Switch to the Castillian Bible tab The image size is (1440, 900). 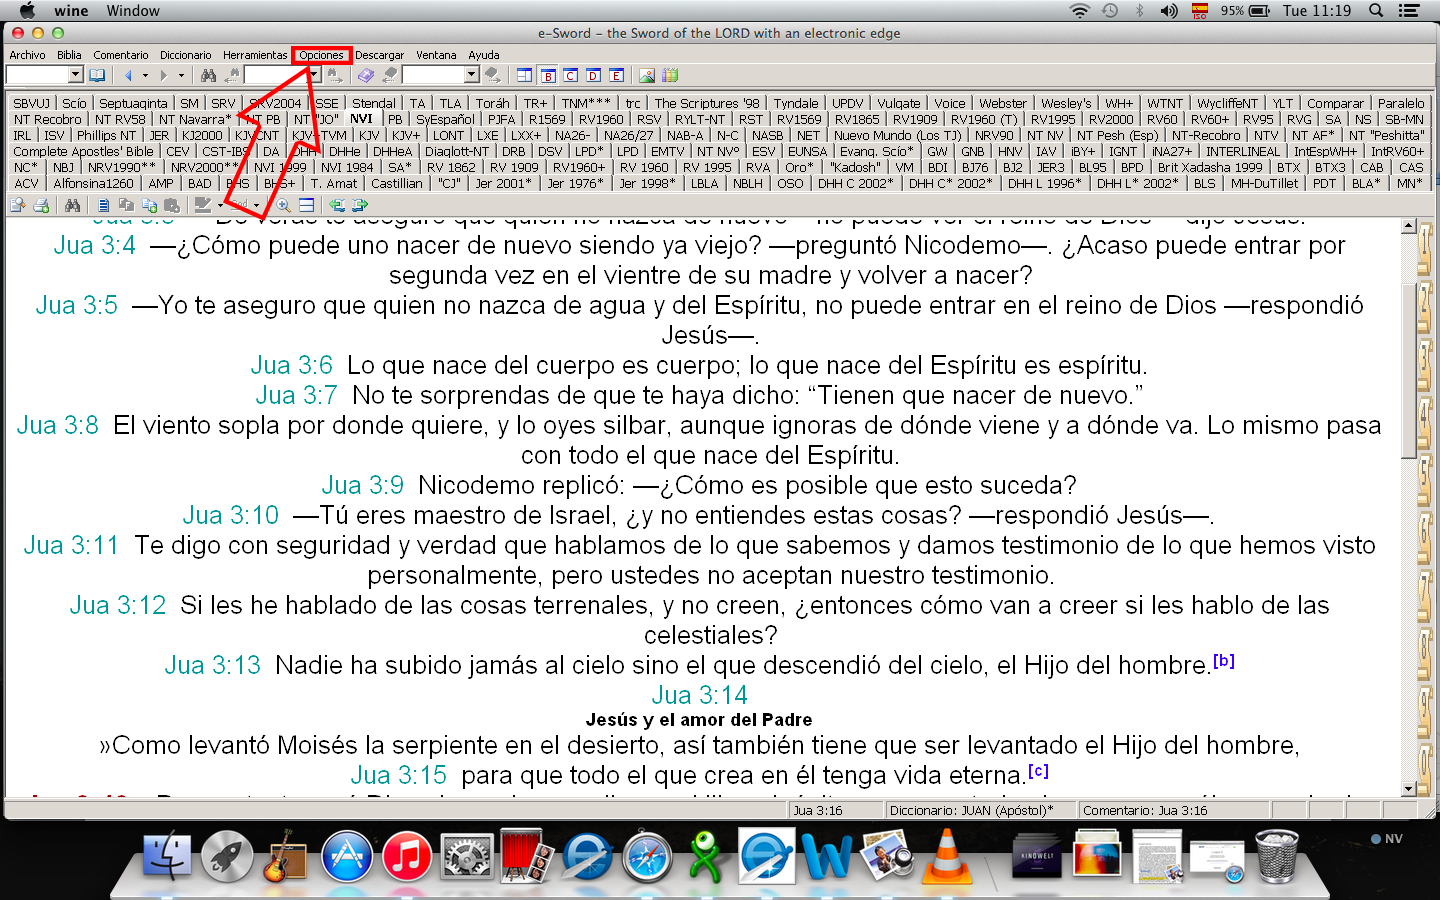(397, 183)
